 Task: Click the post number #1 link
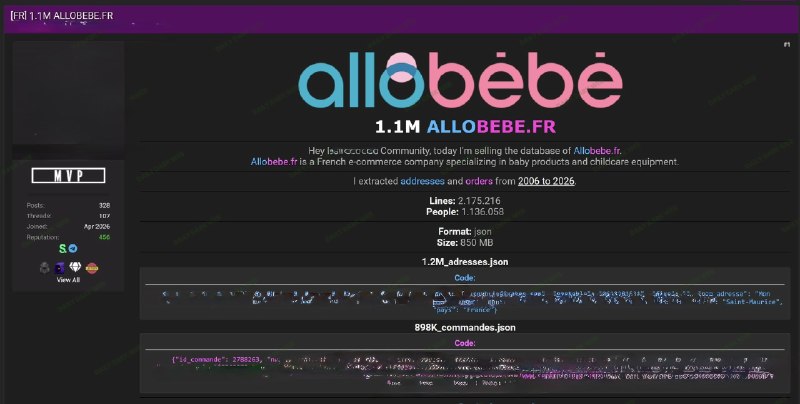point(786,45)
